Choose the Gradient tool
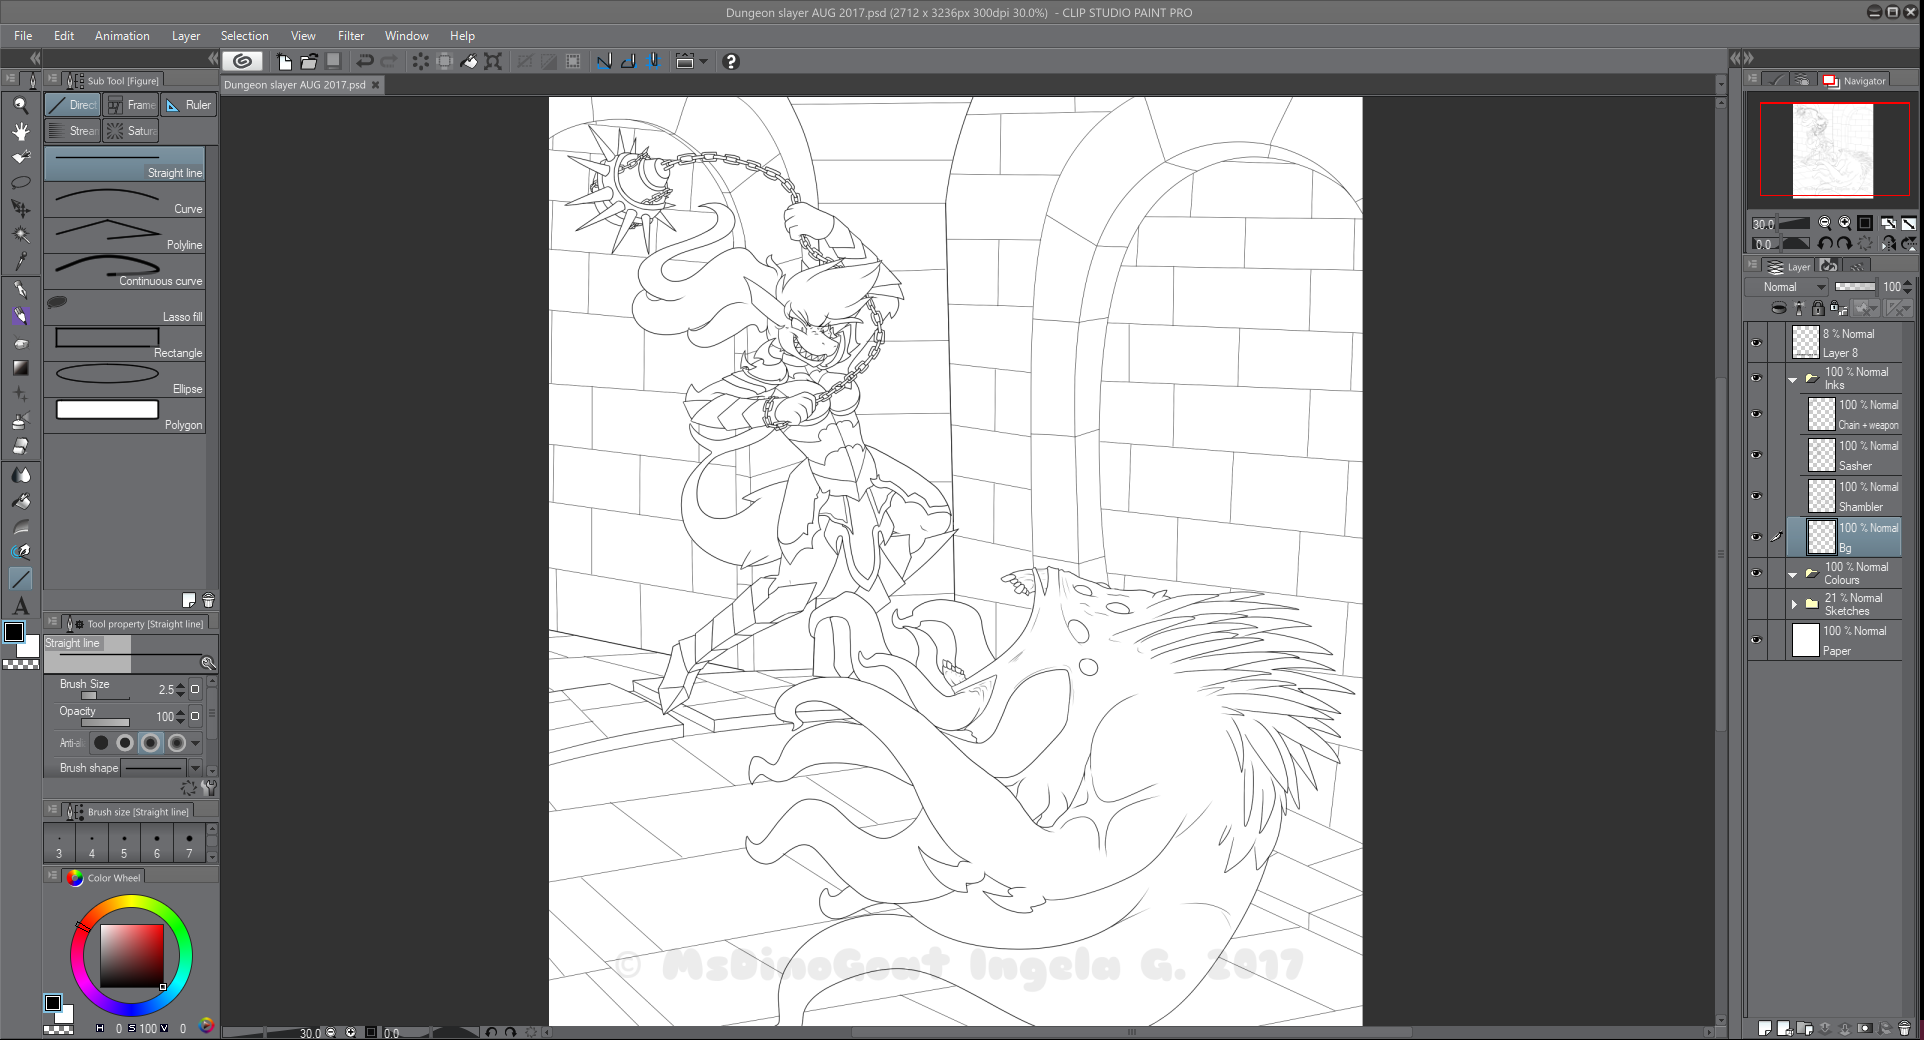This screenshot has width=1924, height=1040. (20, 368)
